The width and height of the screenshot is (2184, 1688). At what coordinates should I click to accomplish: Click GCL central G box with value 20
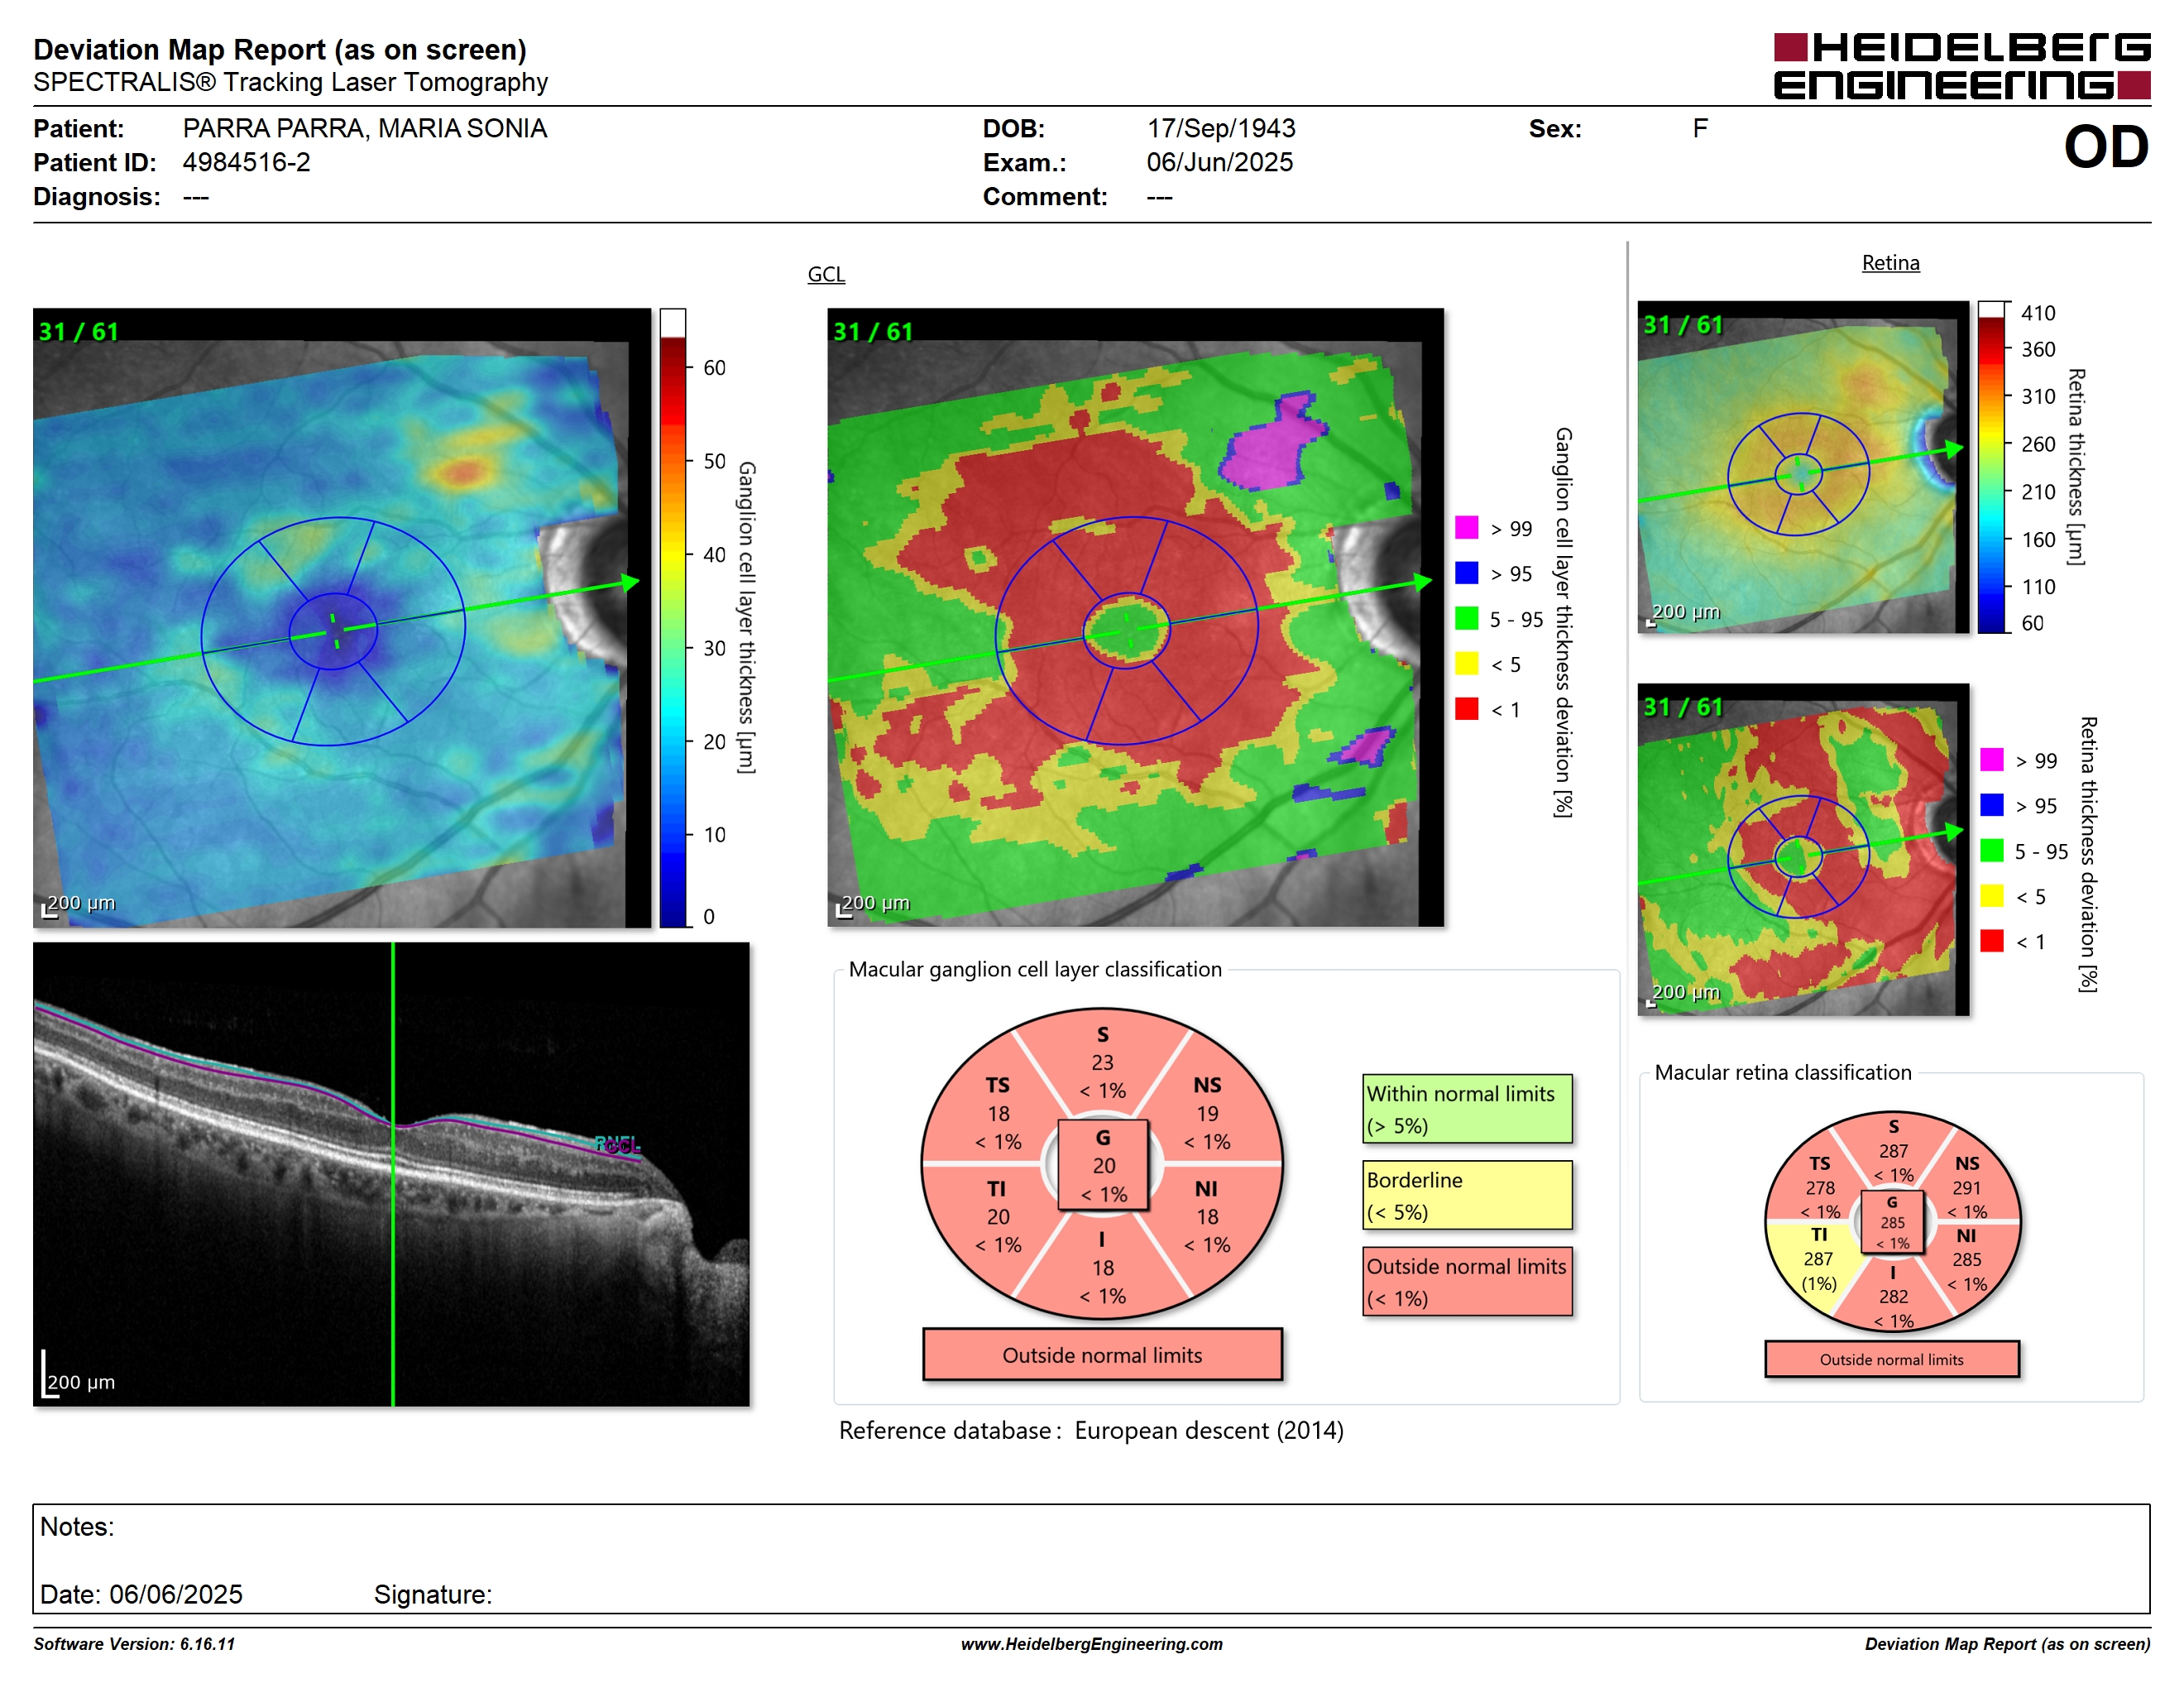pyautogui.click(x=1103, y=1165)
